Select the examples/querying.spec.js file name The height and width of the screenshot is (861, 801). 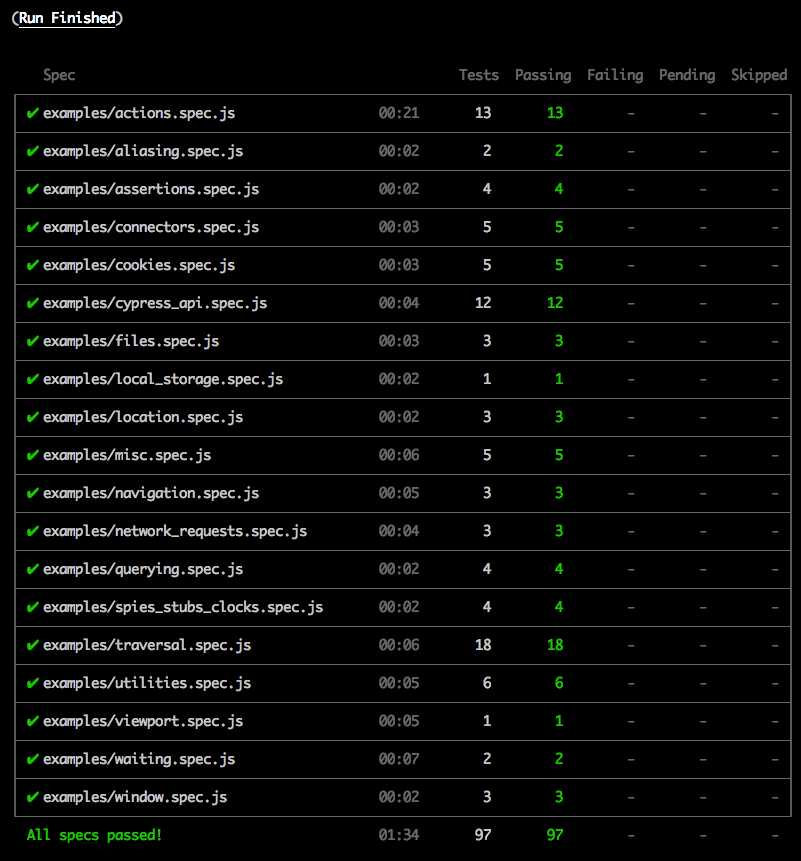coord(143,569)
